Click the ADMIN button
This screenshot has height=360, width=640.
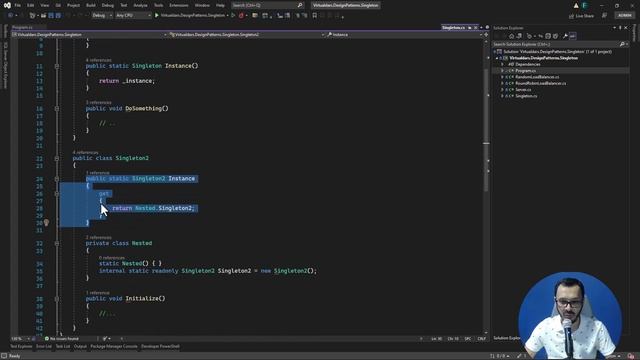(x=624, y=16)
